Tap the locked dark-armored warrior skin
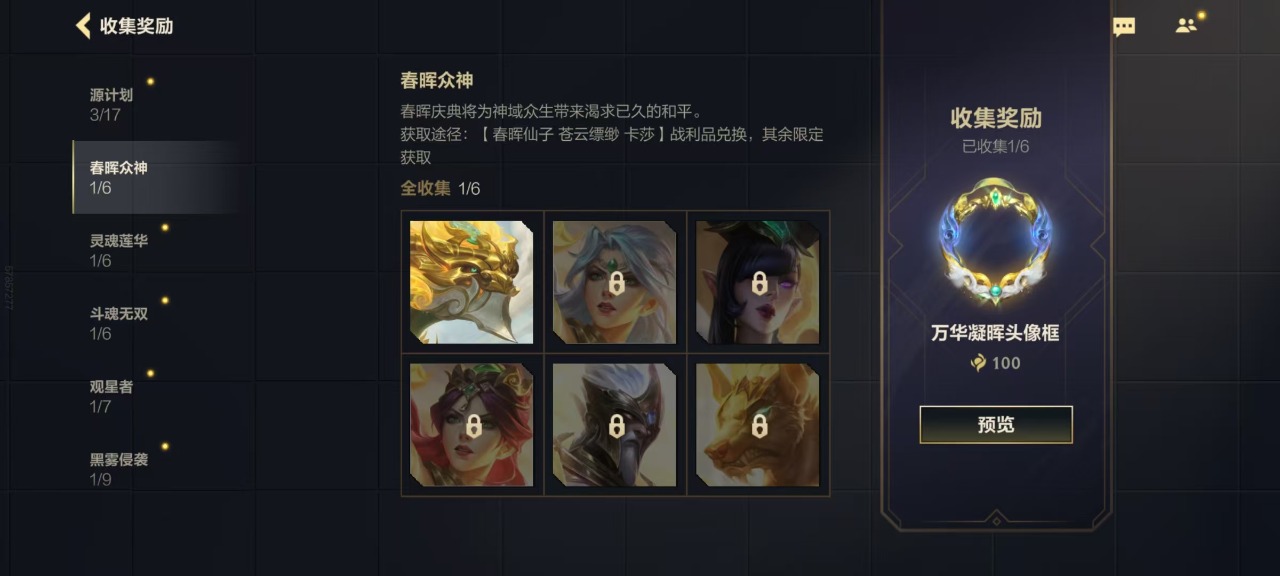1280x576 pixels. 615,425
